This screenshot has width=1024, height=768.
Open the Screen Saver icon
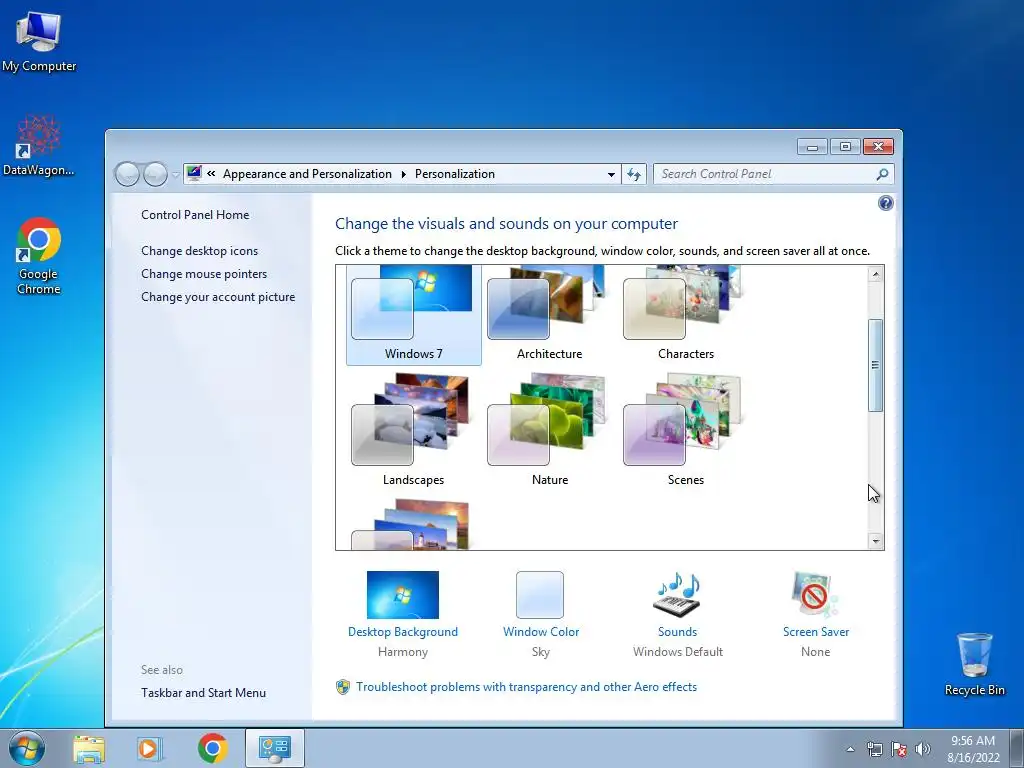(815, 594)
